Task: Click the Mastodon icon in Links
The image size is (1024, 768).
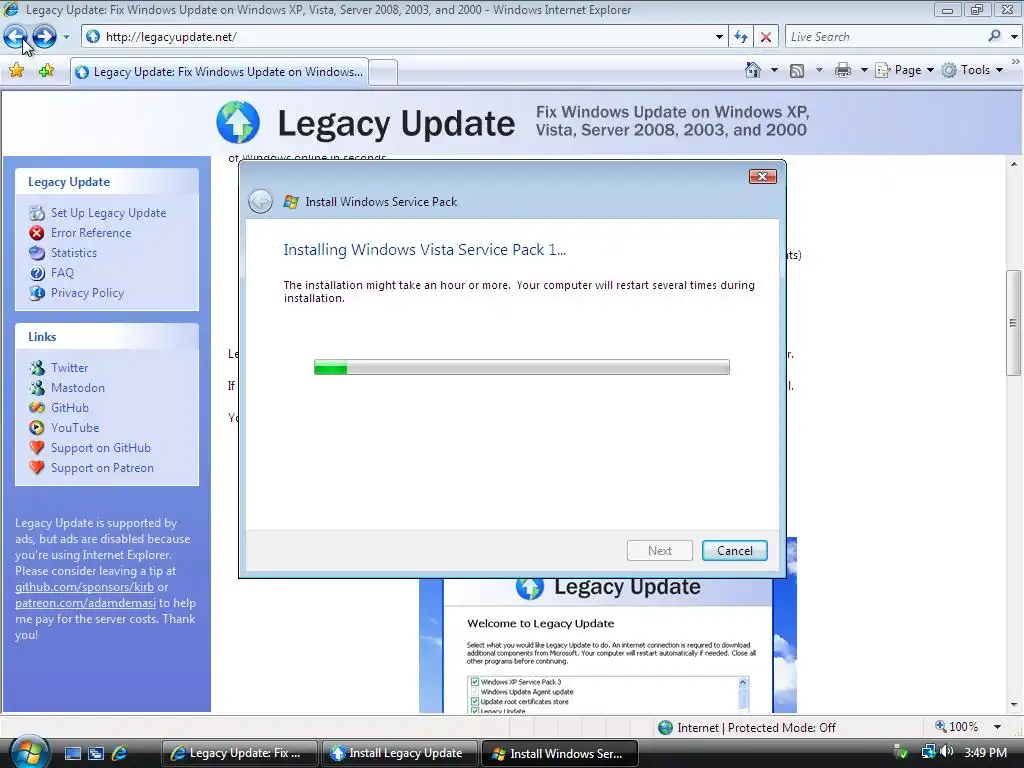Action: point(37,388)
